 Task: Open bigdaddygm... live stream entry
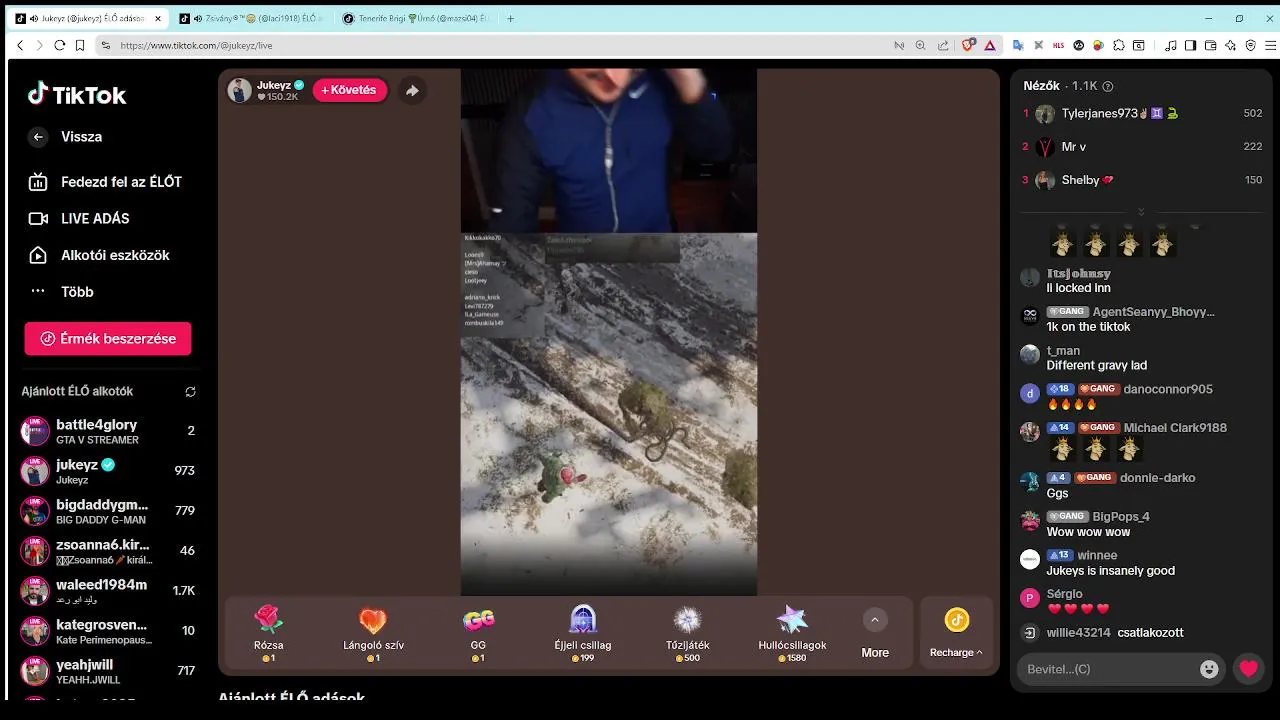click(x=108, y=511)
